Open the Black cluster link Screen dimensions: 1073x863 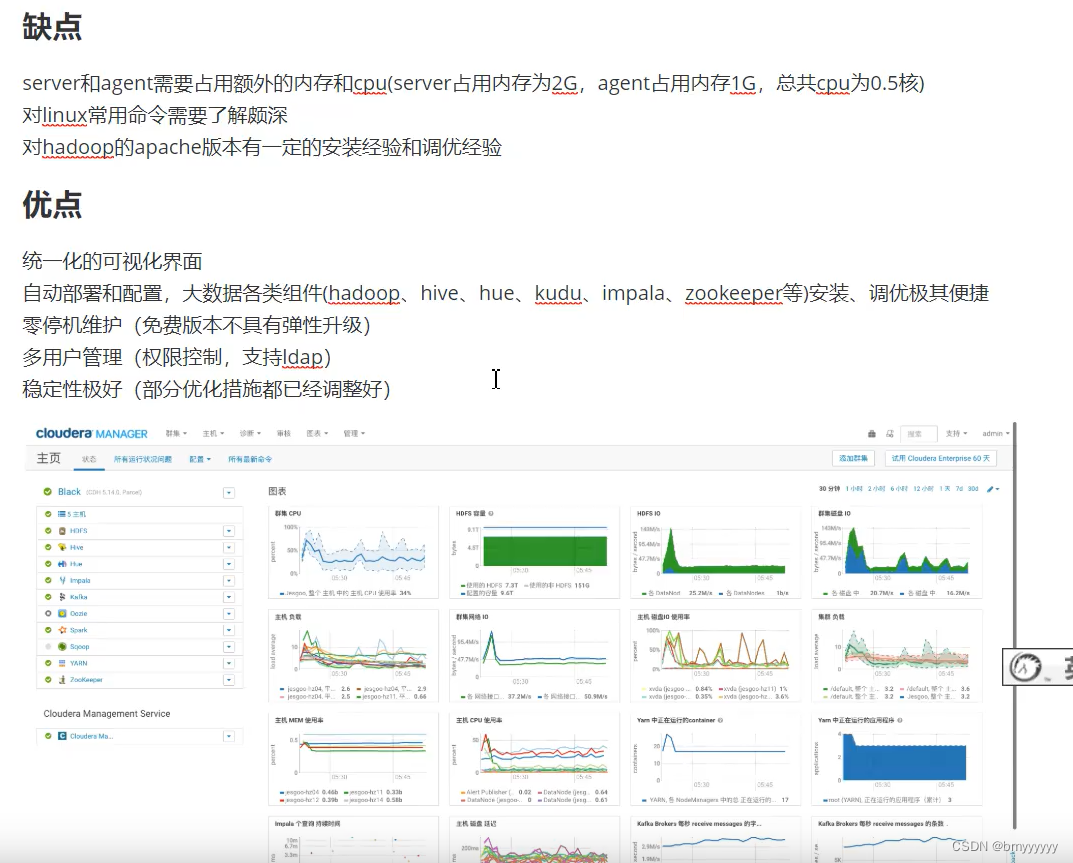(x=69, y=492)
